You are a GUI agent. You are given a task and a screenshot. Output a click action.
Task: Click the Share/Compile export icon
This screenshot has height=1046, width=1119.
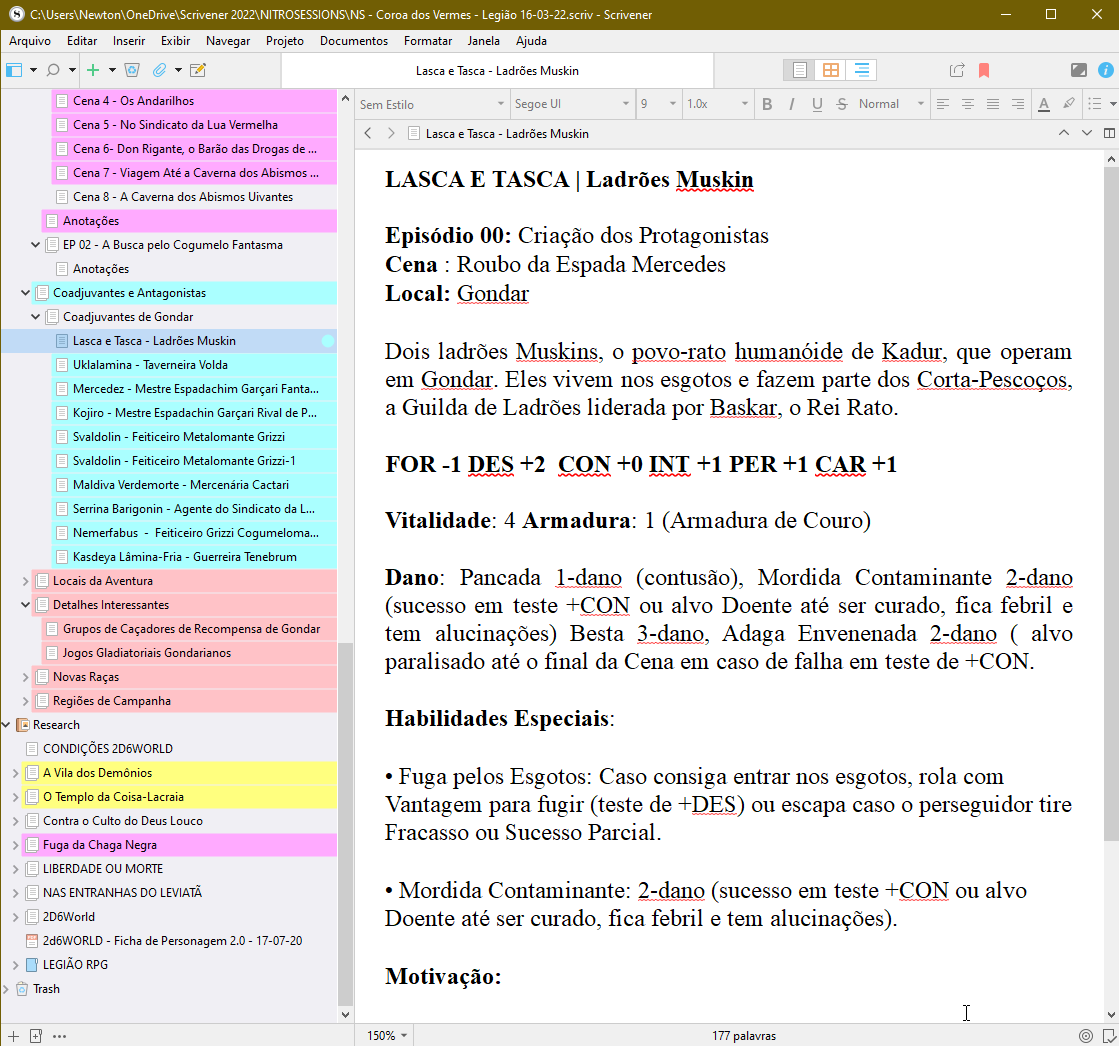(957, 70)
